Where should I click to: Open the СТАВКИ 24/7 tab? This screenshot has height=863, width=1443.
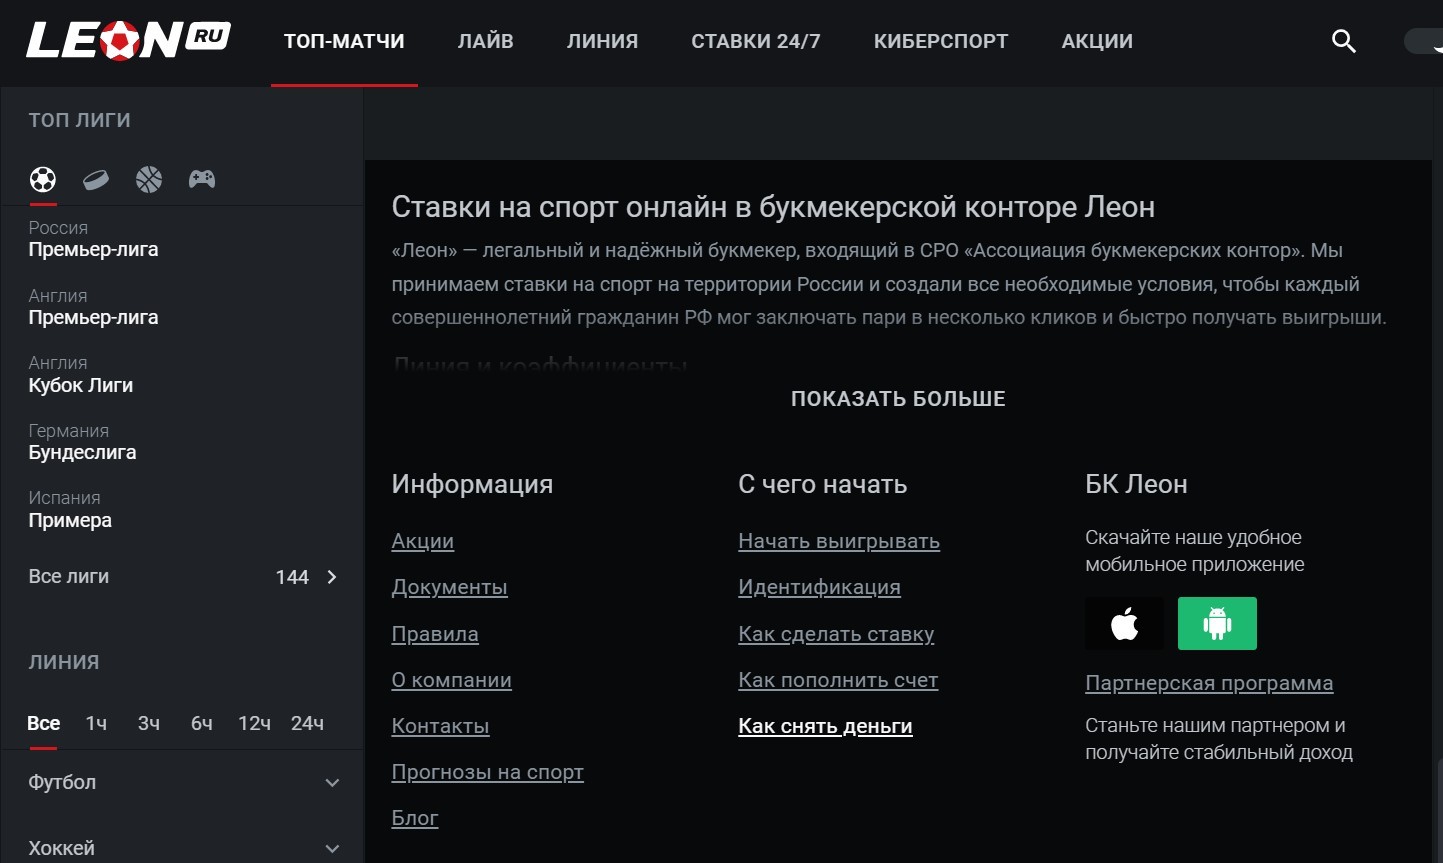(756, 41)
